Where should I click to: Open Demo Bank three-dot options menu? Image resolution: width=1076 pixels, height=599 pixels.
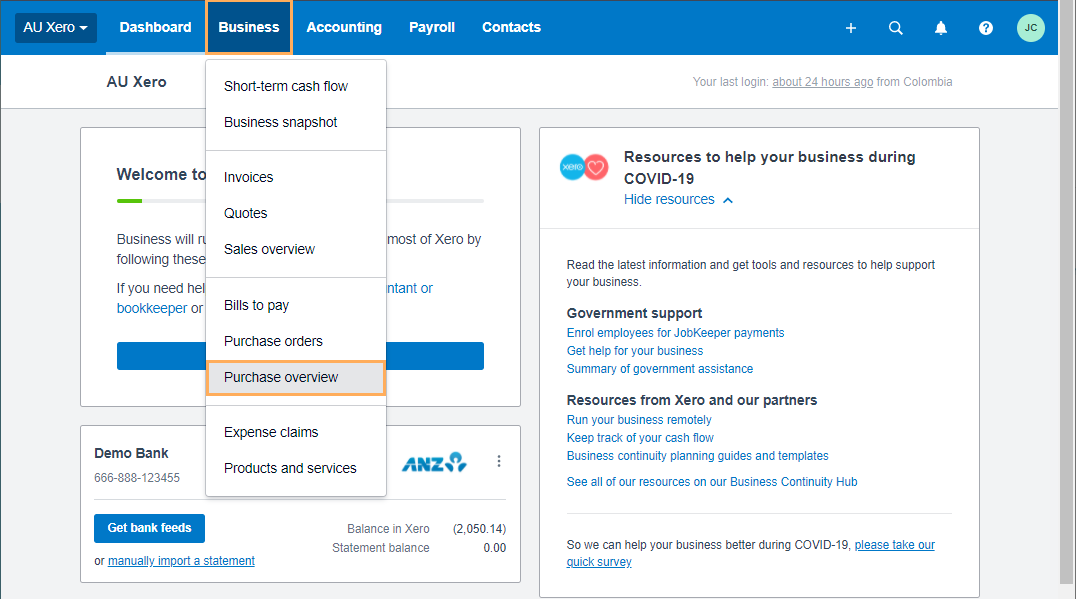[x=499, y=461]
